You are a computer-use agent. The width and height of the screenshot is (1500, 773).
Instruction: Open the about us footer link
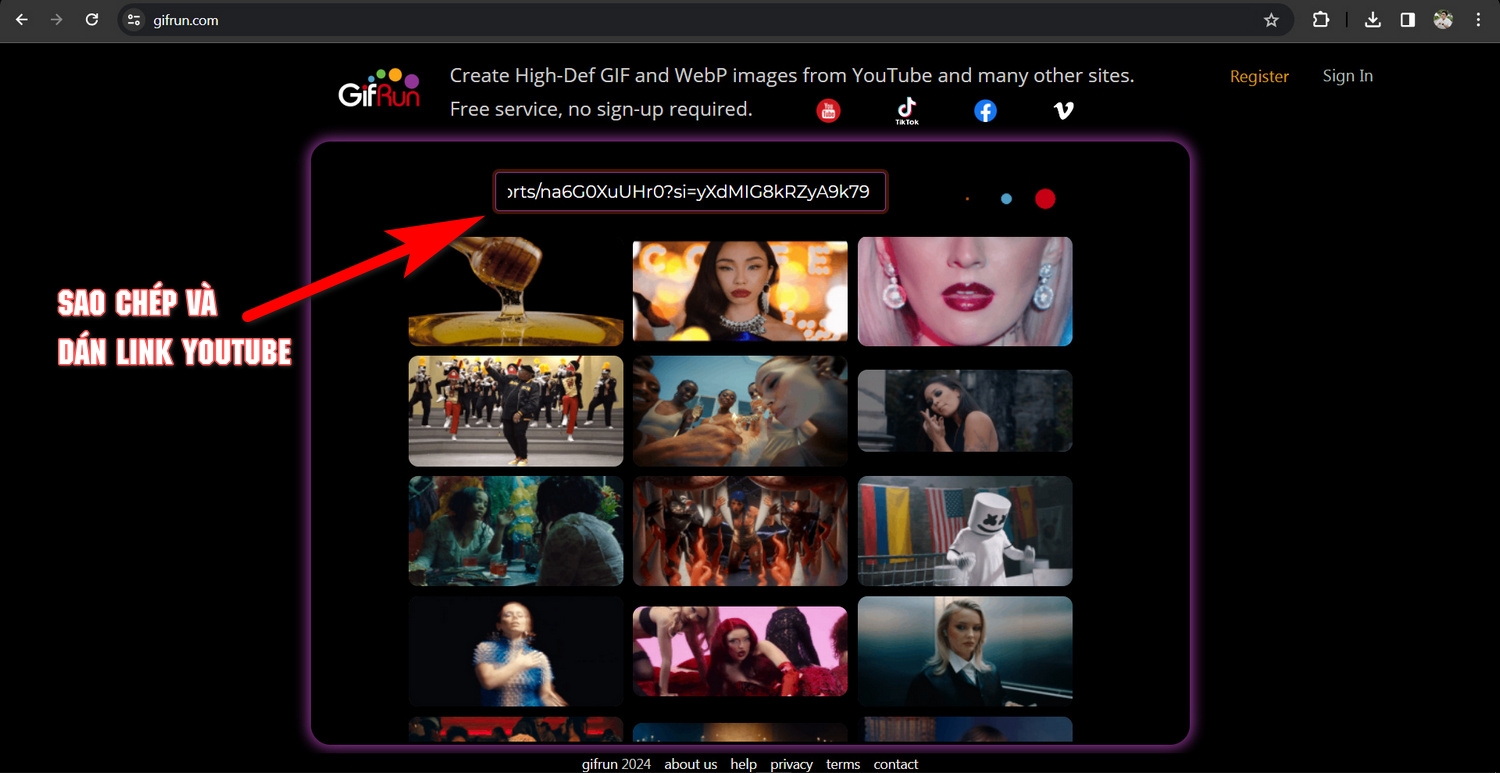pyautogui.click(x=690, y=764)
